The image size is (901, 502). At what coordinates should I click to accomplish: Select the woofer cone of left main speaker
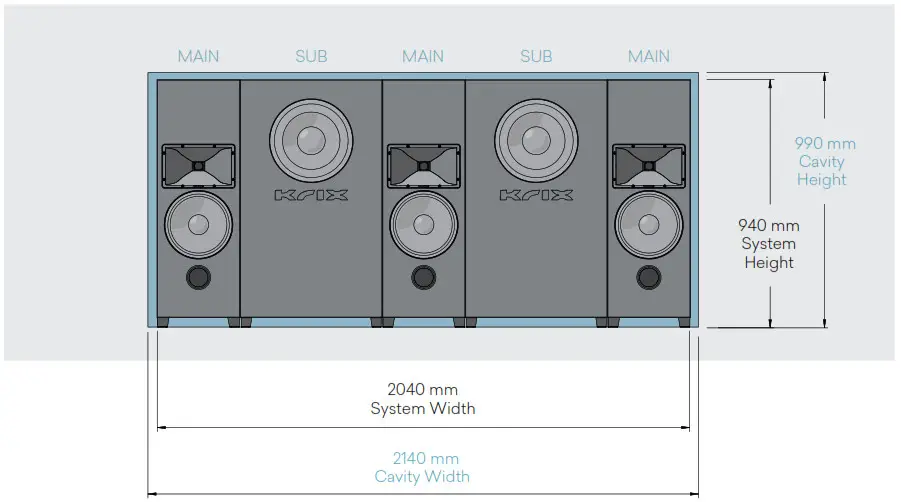[x=198, y=225]
